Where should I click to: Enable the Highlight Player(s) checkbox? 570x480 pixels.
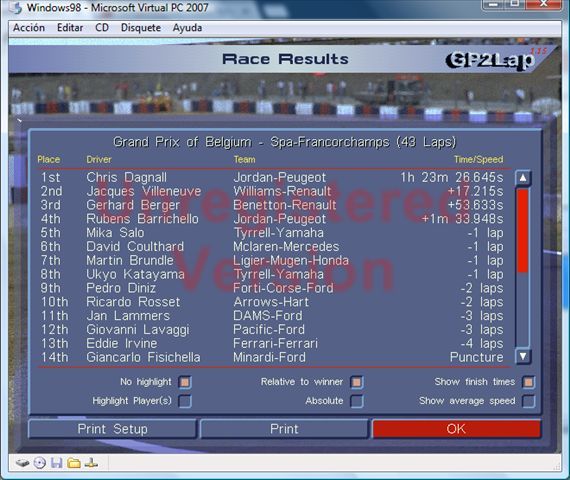(185, 401)
